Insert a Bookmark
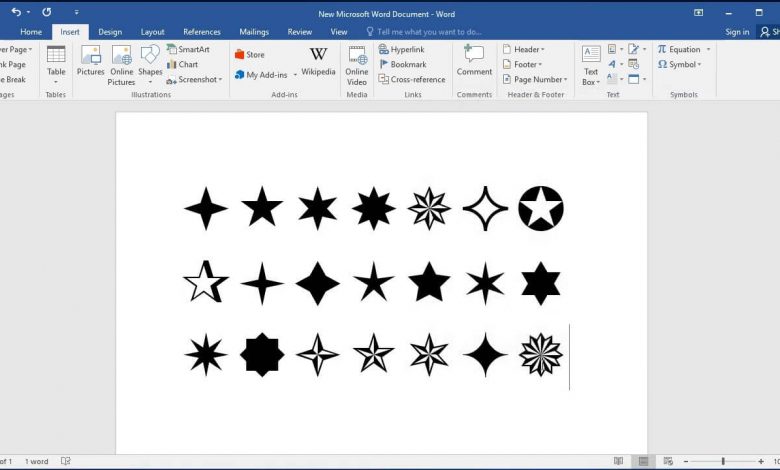Viewport: 780px width, 470px height. (x=403, y=64)
